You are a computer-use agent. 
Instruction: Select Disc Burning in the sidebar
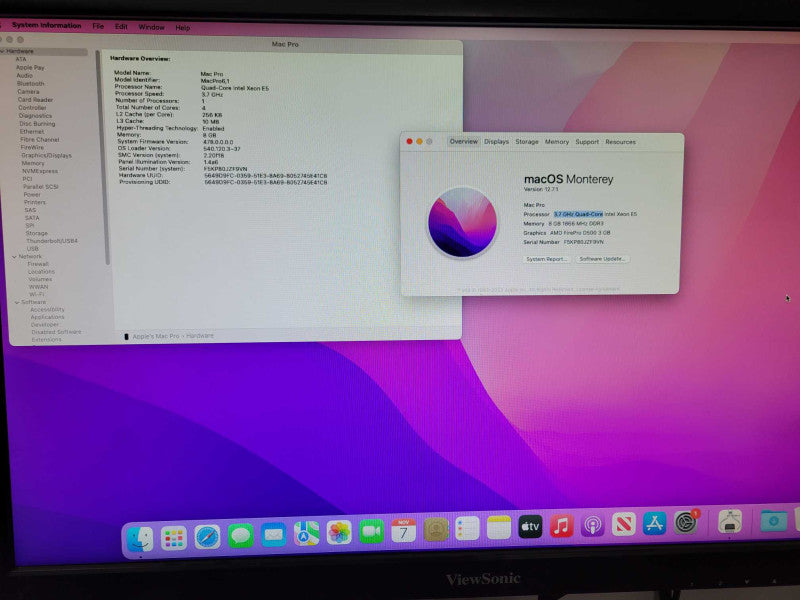37,123
